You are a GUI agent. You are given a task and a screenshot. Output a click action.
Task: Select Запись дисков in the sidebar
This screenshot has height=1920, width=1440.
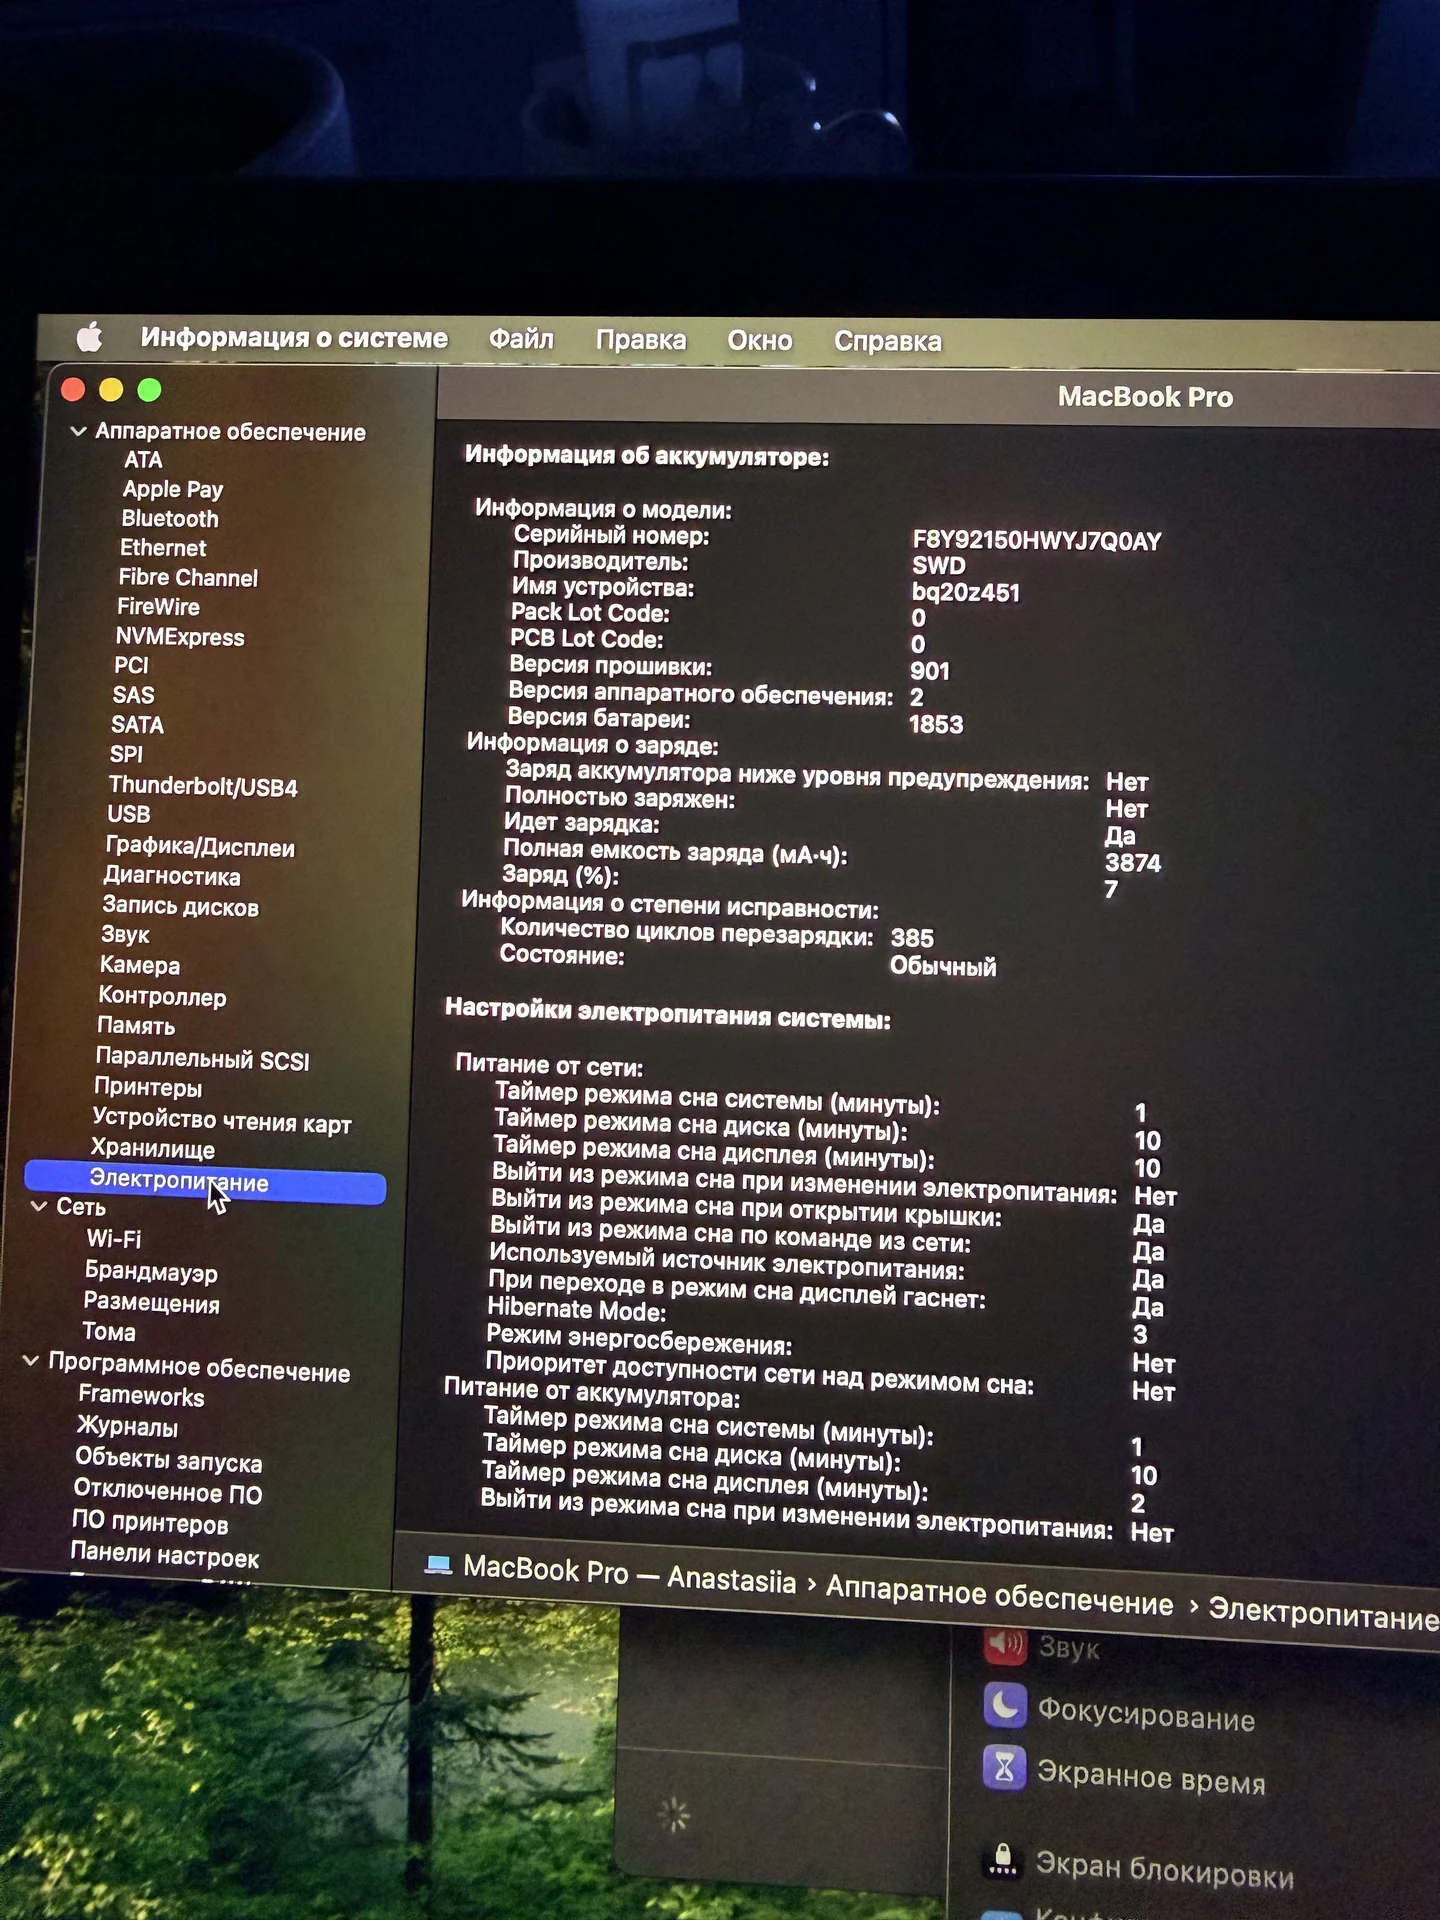(180, 906)
